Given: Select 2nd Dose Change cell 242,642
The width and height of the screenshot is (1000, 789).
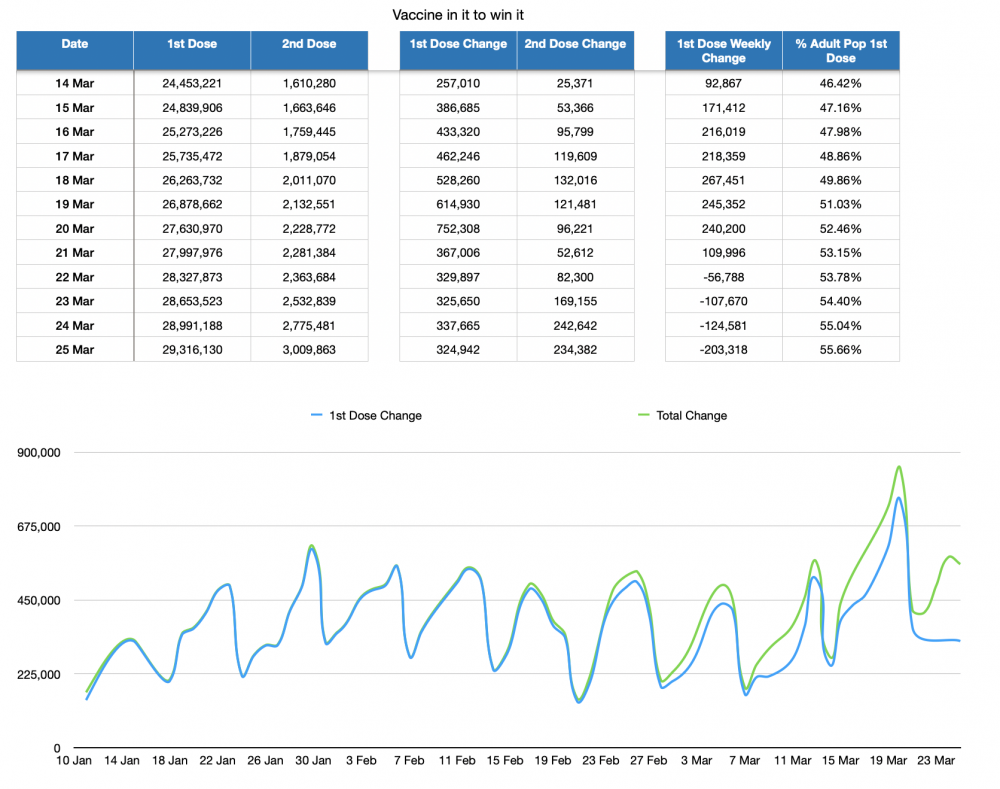Looking at the screenshot, I should pyautogui.click(x=575, y=325).
